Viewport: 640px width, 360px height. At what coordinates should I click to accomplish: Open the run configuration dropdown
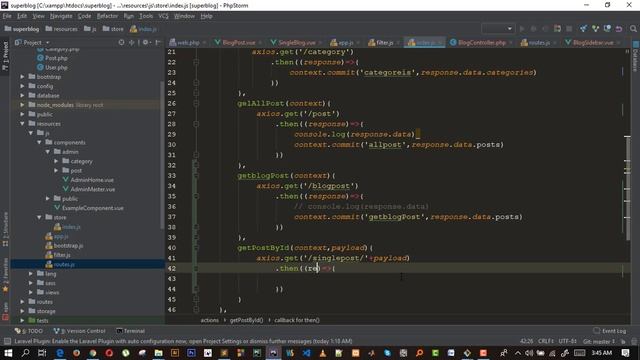pos(498,29)
